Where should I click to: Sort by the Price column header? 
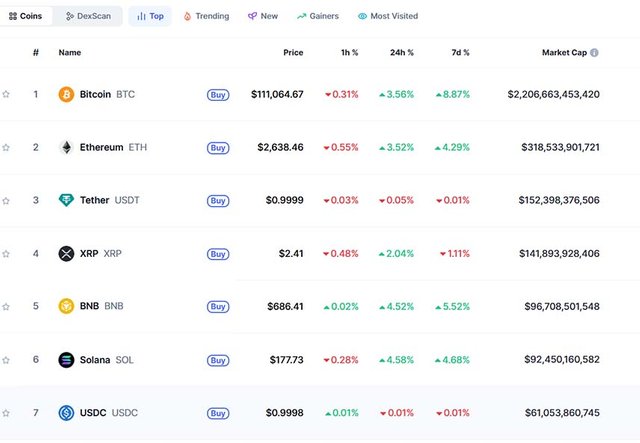293,52
